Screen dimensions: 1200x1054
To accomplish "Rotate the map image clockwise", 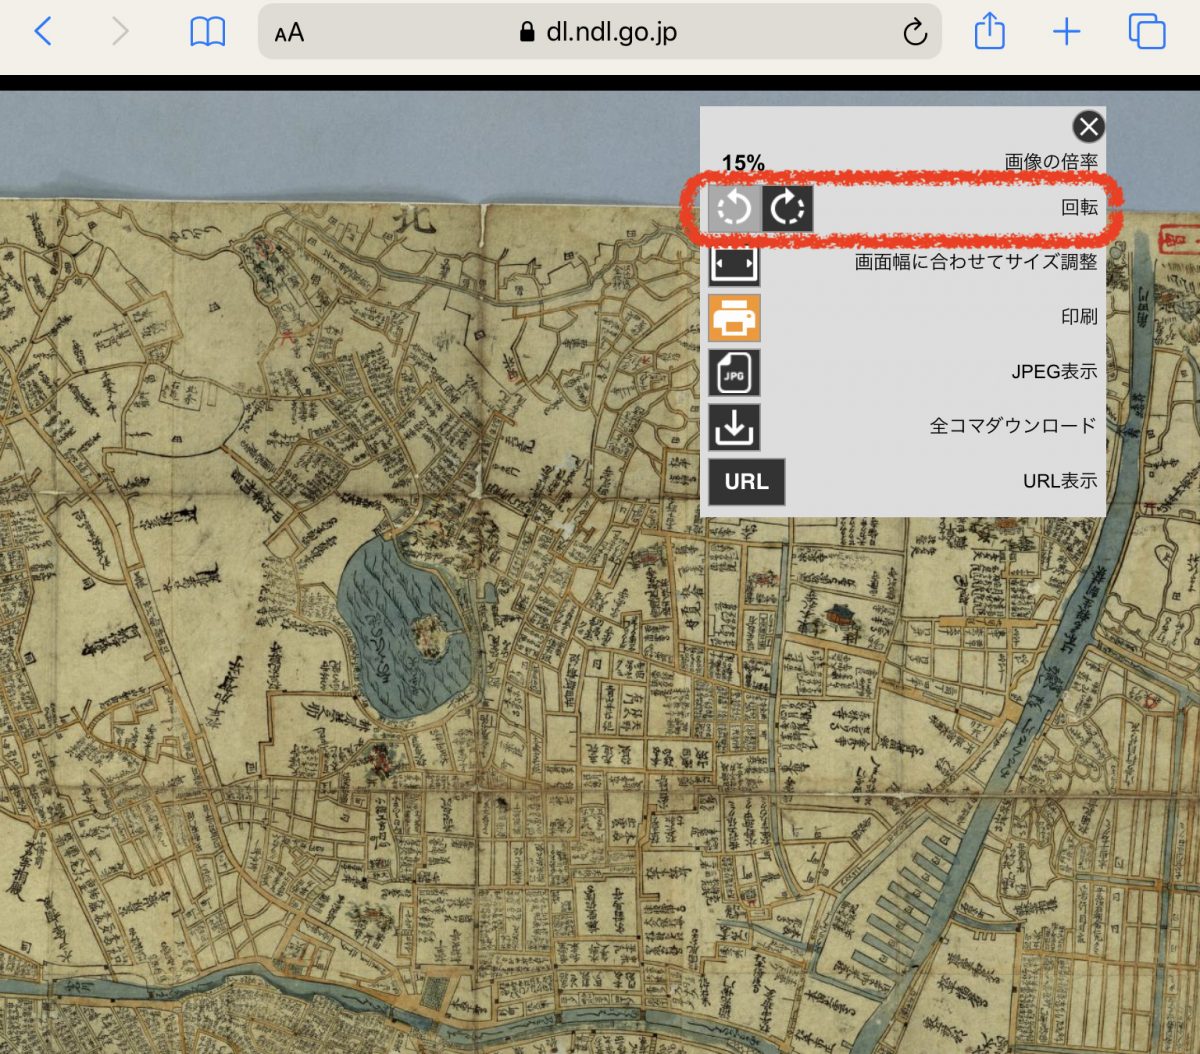I will point(788,209).
